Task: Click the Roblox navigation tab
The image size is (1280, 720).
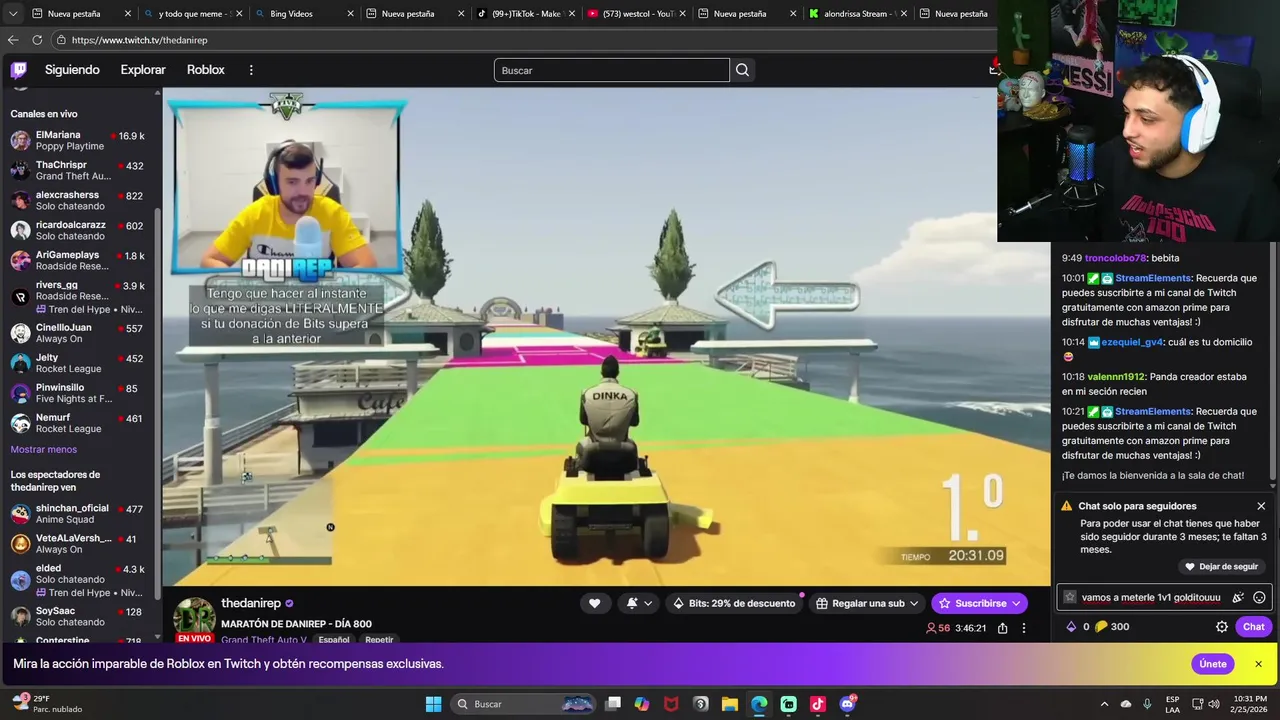Action: (x=206, y=70)
